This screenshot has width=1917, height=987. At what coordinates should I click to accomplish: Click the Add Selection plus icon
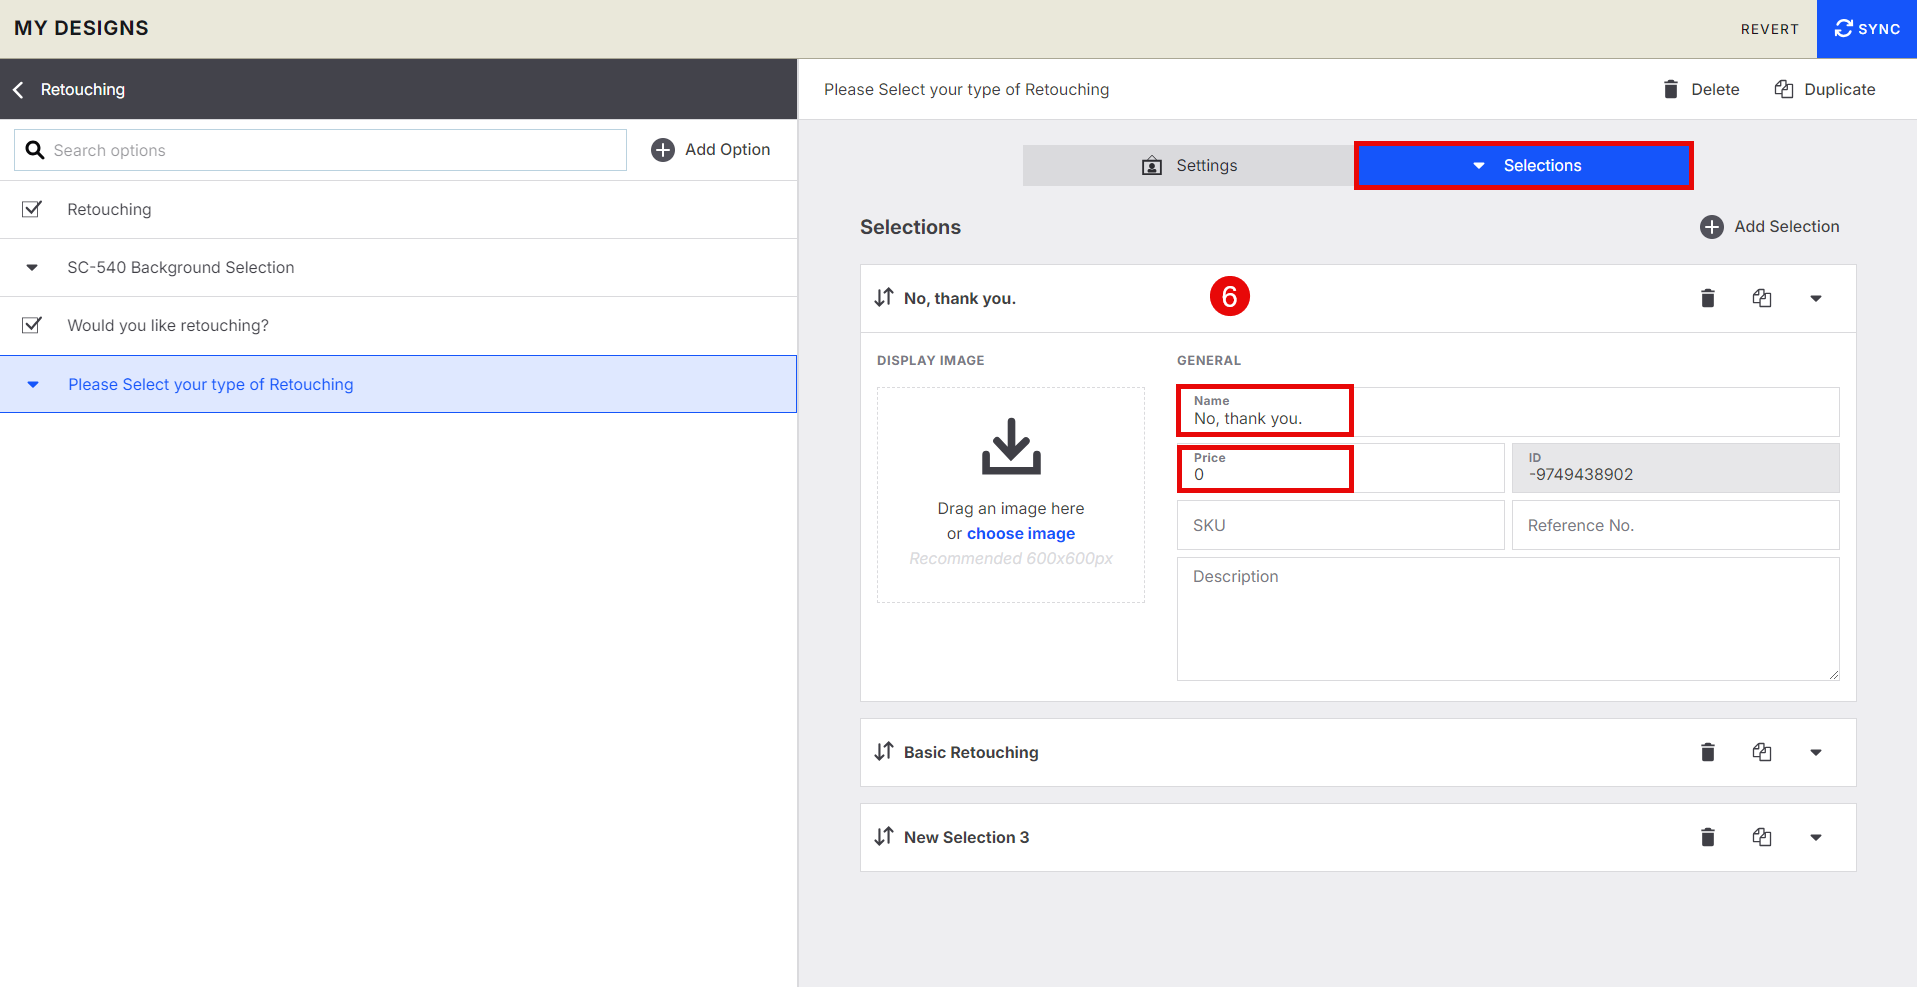(x=1712, y=227)
